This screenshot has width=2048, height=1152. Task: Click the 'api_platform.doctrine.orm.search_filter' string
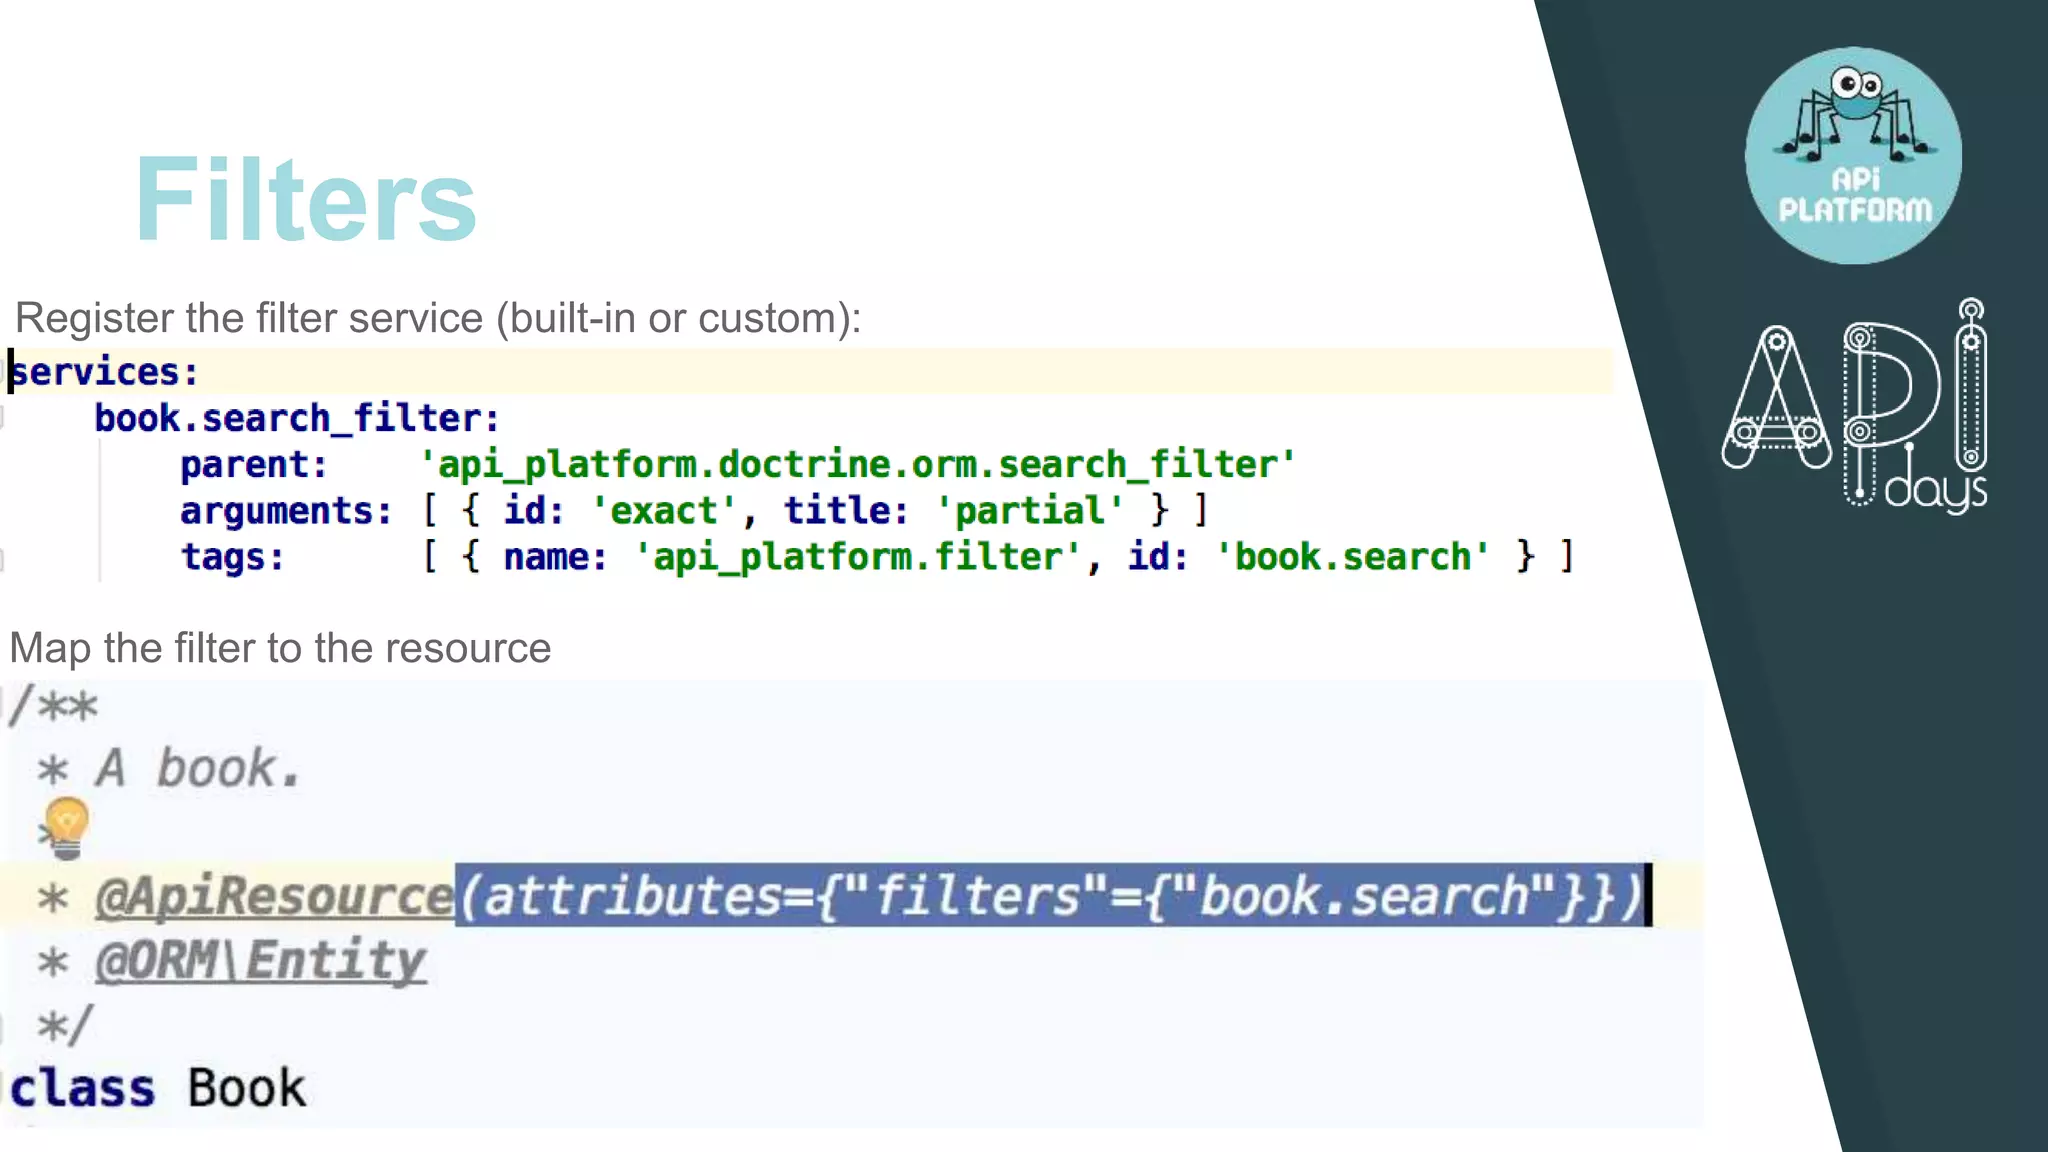tap(857, 465)
